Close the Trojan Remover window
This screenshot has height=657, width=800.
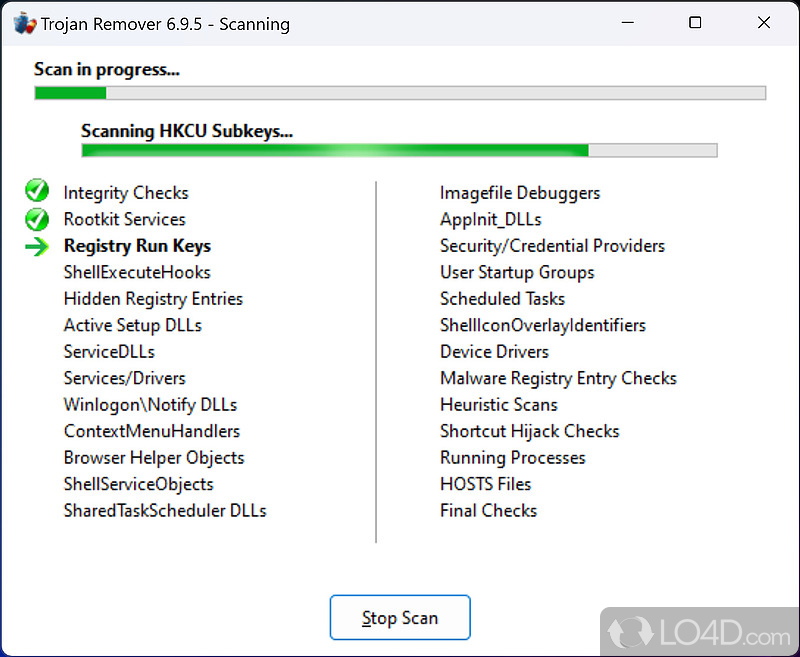[x=764, y=23]
